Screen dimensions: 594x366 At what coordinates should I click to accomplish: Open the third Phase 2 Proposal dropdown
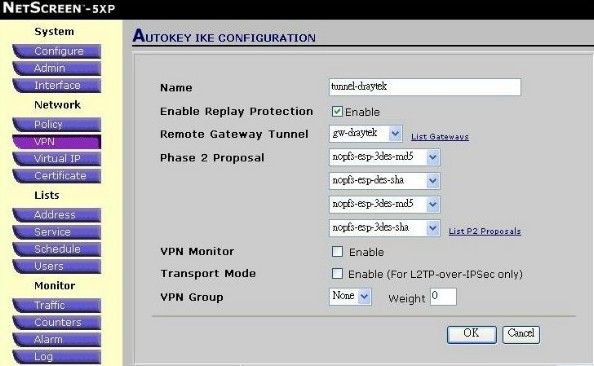pos(385,204)
